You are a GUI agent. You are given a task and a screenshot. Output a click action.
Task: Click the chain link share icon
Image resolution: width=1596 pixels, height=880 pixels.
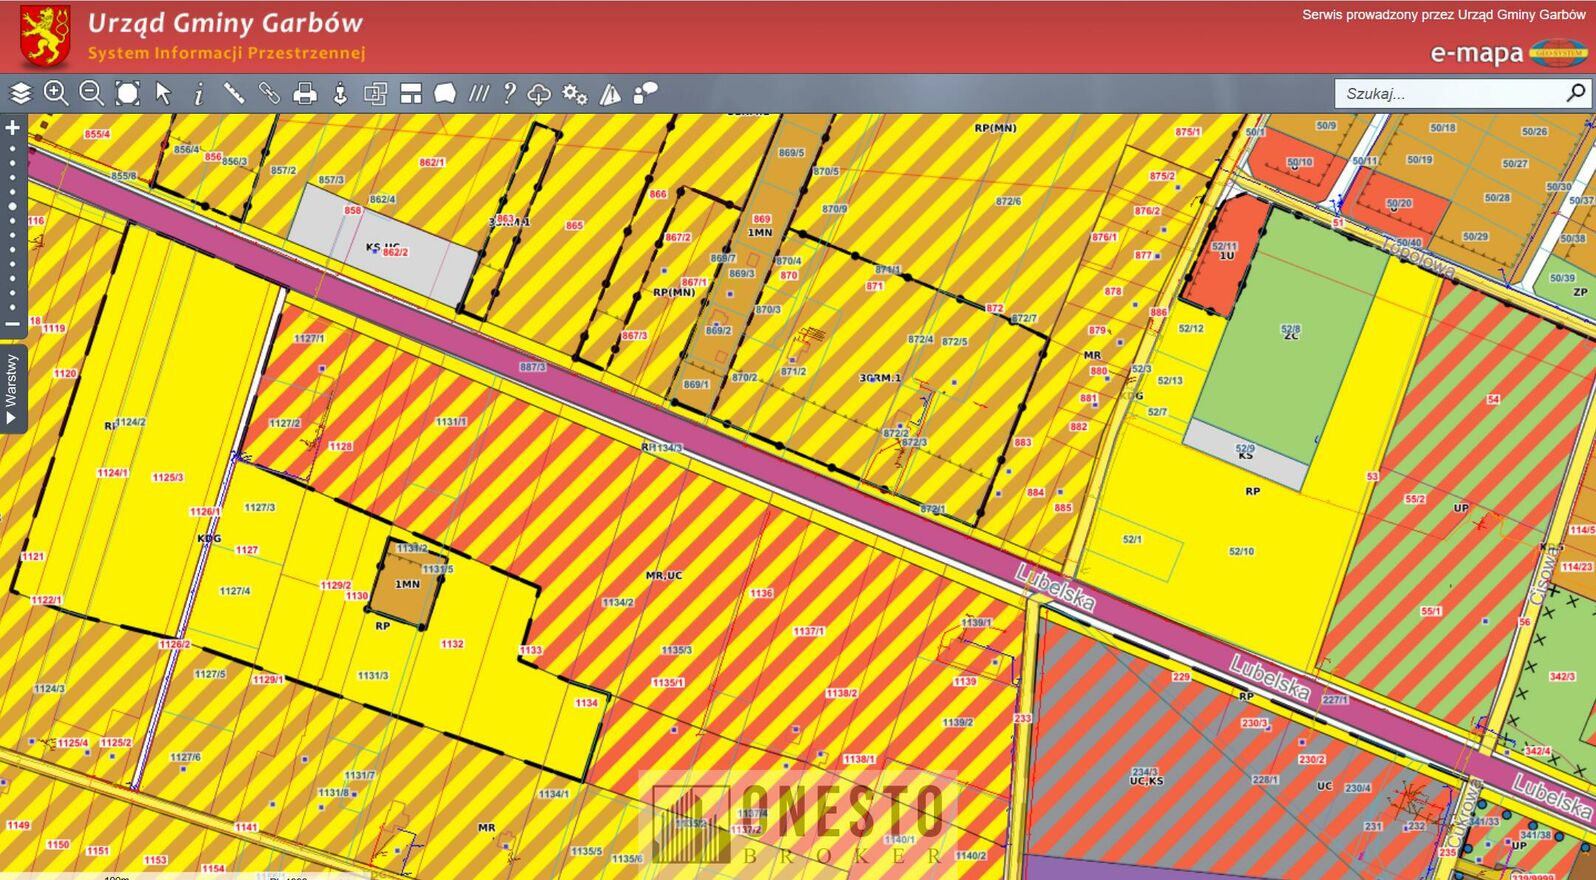click(269, 94)
